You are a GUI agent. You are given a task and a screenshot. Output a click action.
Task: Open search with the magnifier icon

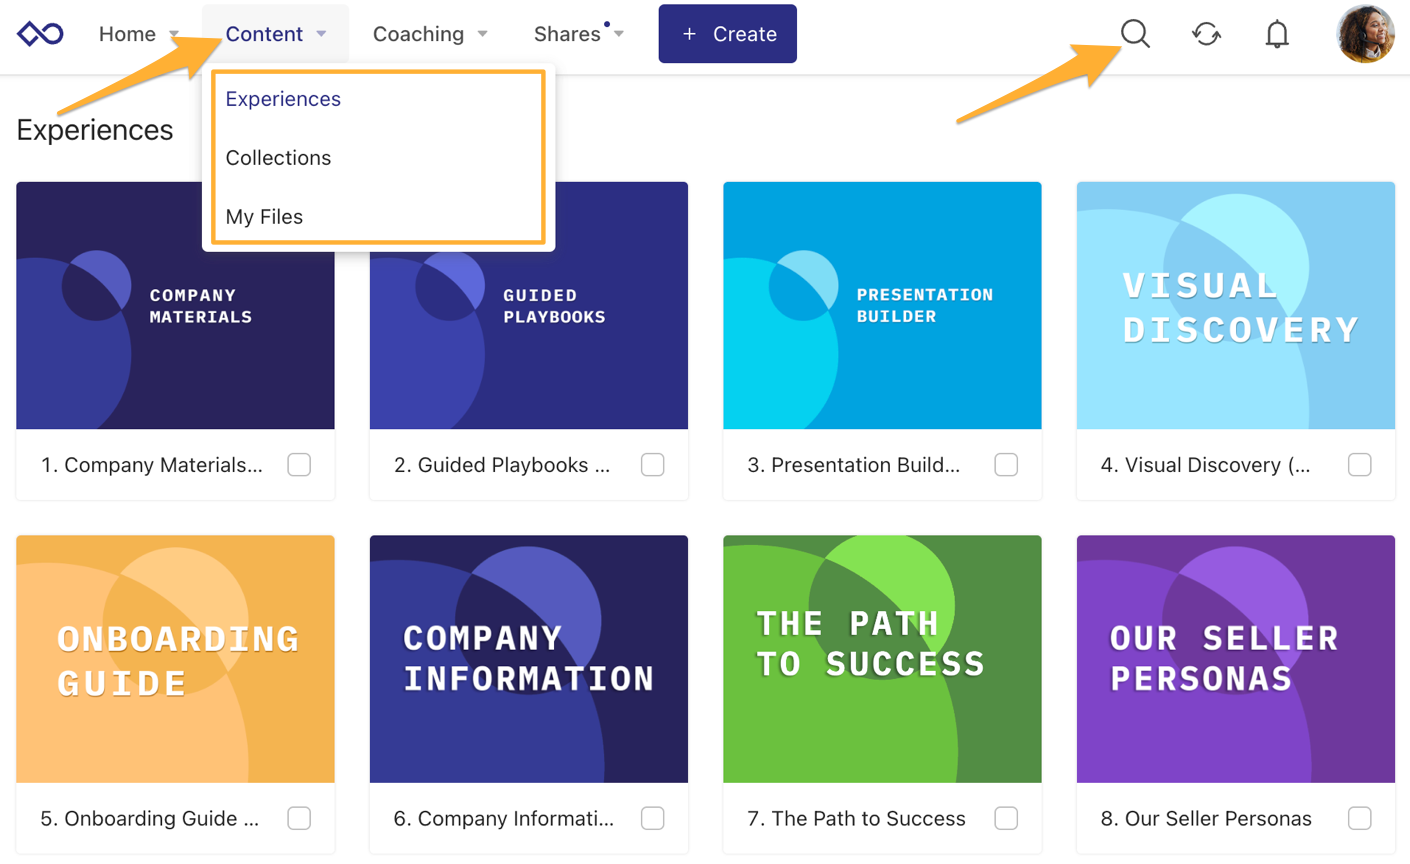coord(1135,34)
